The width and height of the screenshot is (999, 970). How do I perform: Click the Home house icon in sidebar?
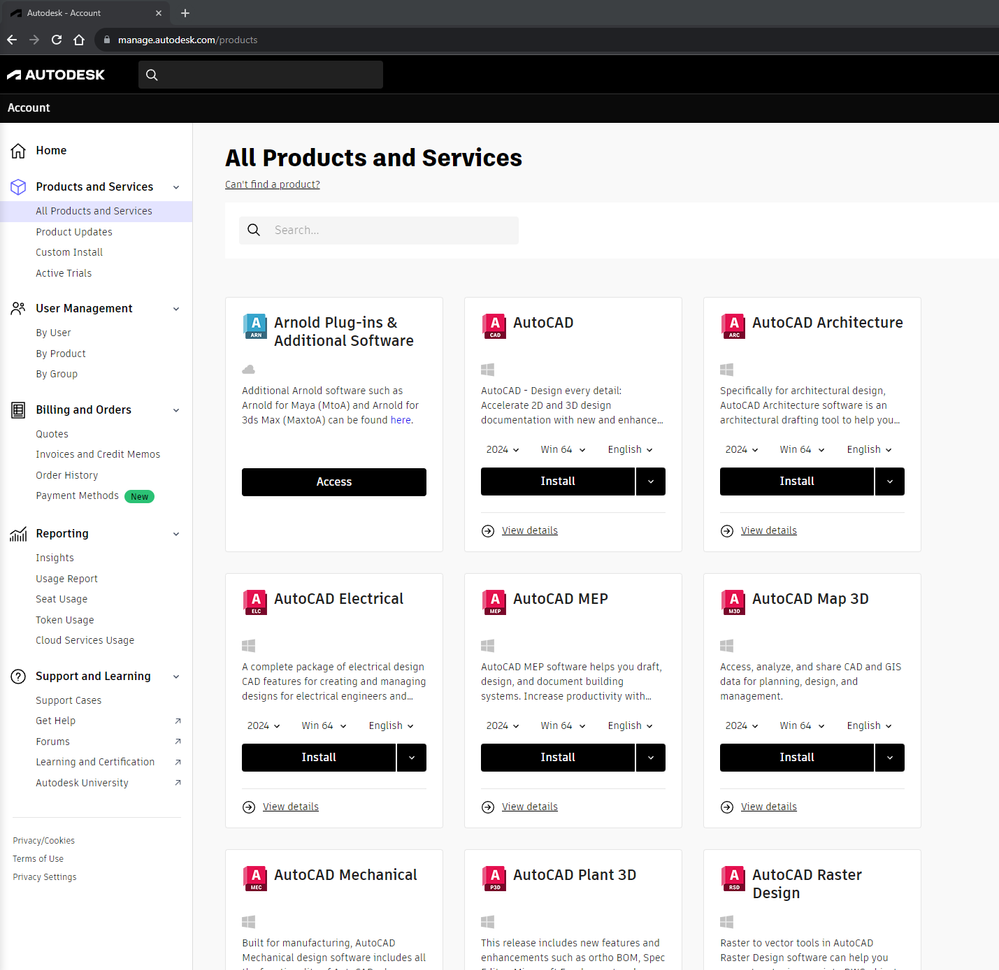pyautogui.click(x=18, y=150)
